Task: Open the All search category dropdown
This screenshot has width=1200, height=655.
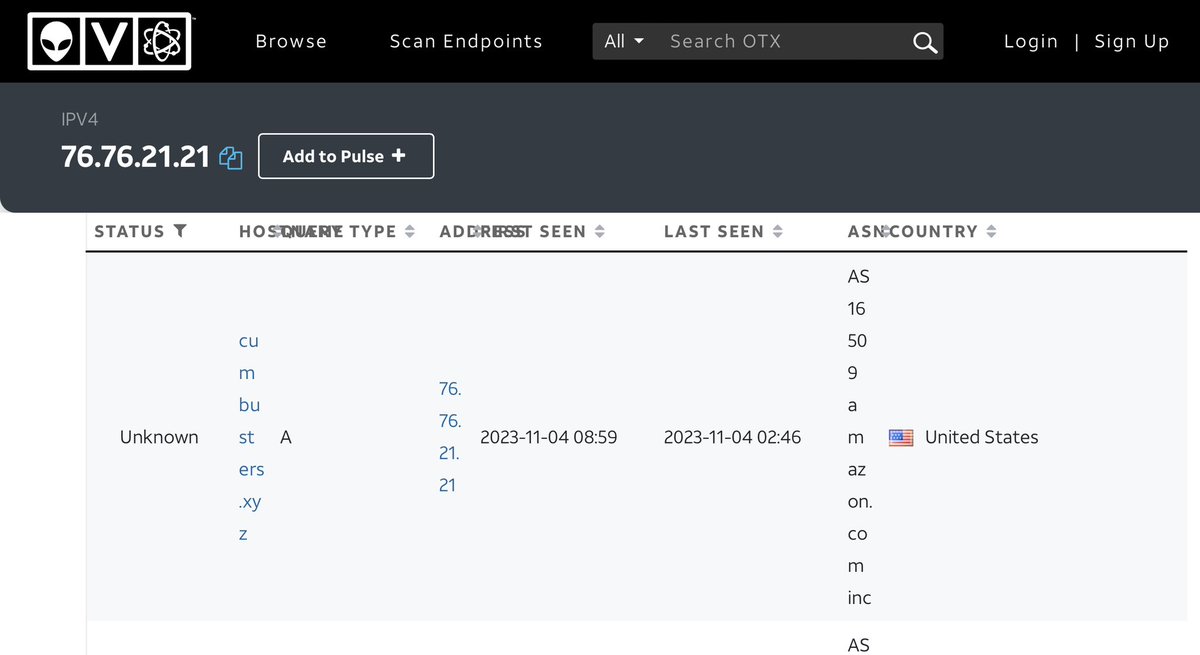Action: [x=624, y=42]
